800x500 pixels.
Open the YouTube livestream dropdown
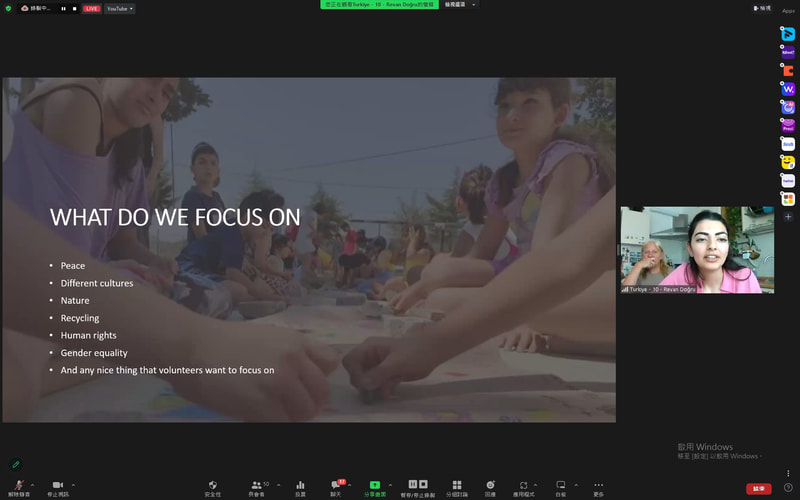120,9
